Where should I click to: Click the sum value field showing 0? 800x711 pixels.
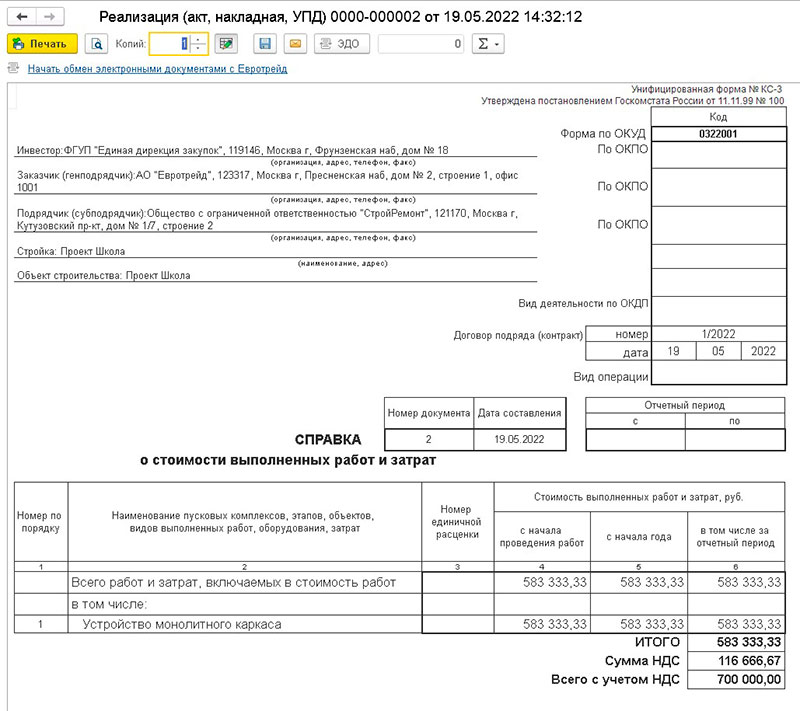421,44
